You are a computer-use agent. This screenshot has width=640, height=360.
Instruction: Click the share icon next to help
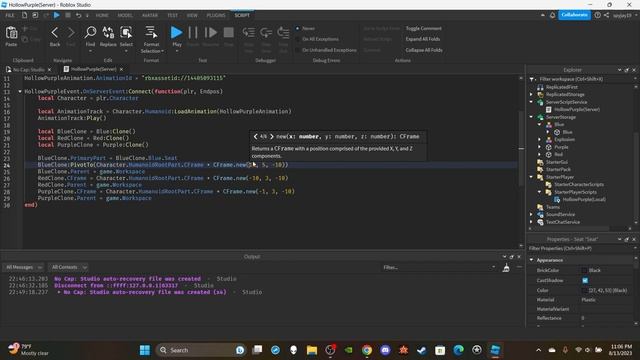607,15
